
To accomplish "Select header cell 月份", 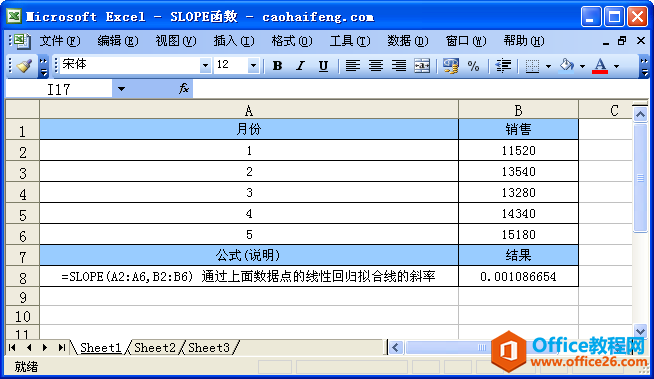I will (x=249, y=129).
